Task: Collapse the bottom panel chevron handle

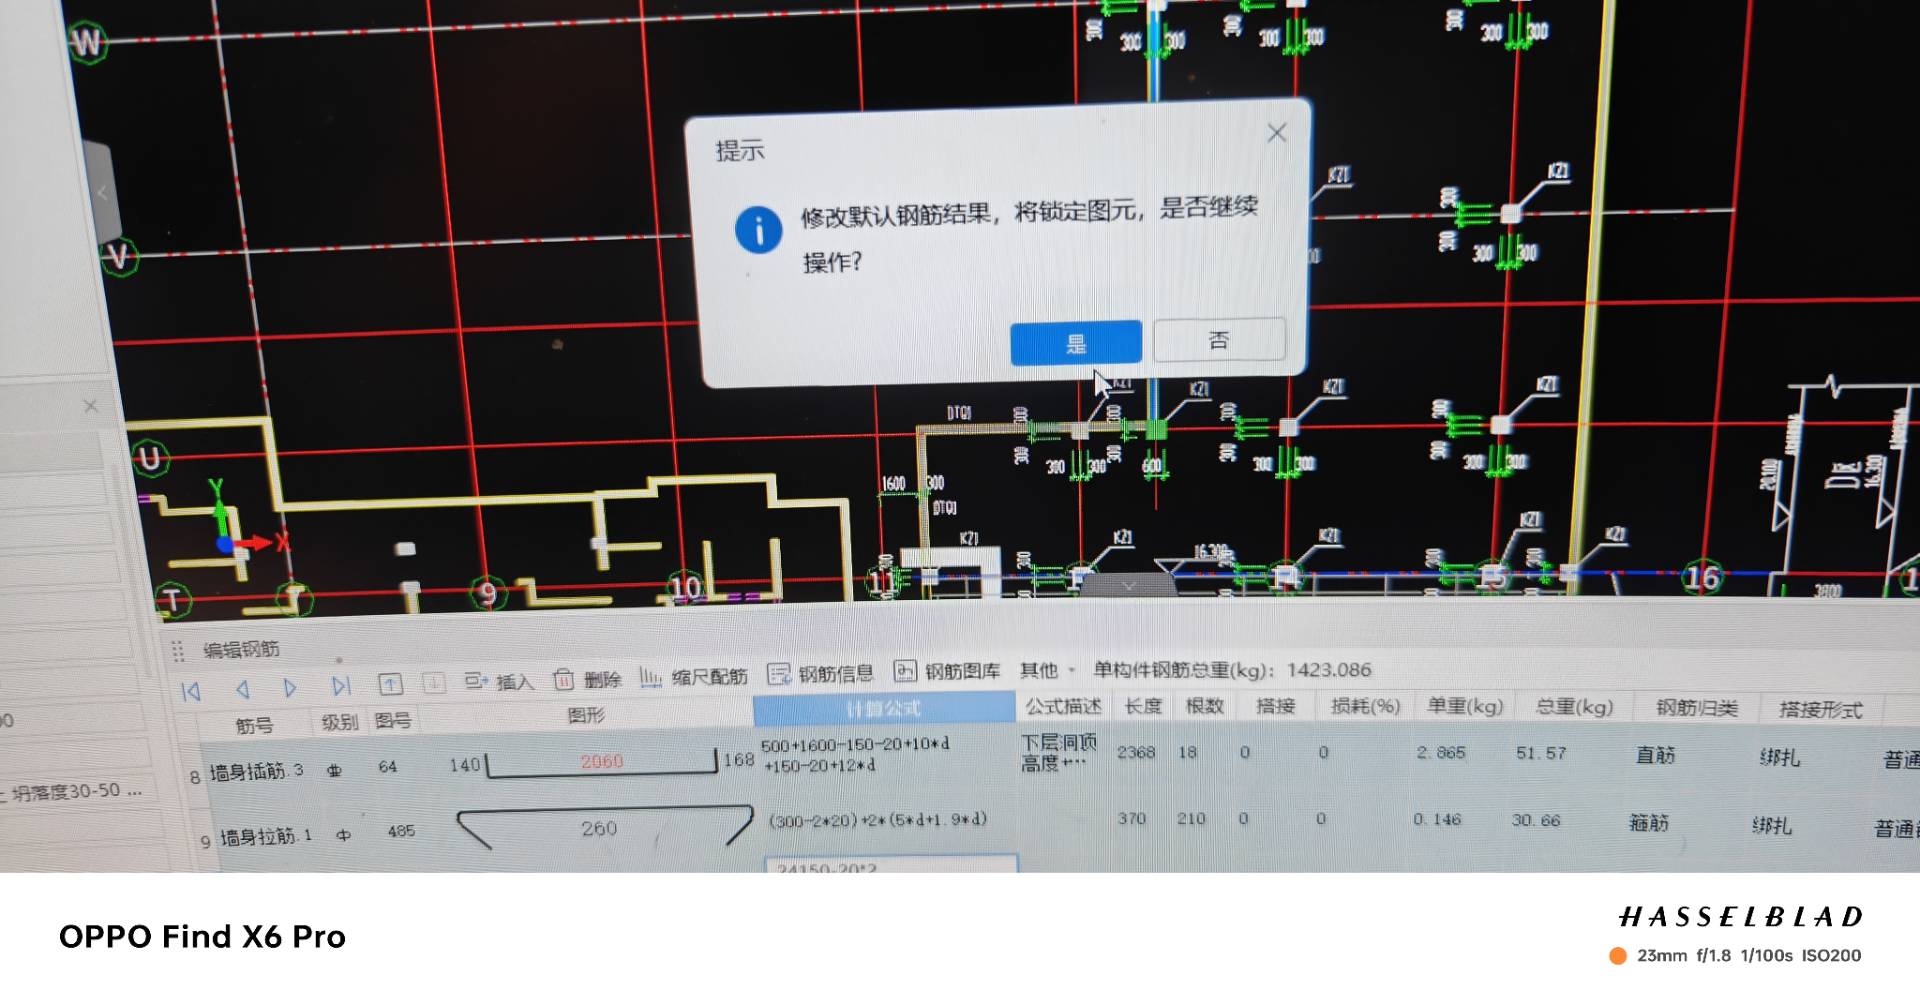Action: (1128, 585)
